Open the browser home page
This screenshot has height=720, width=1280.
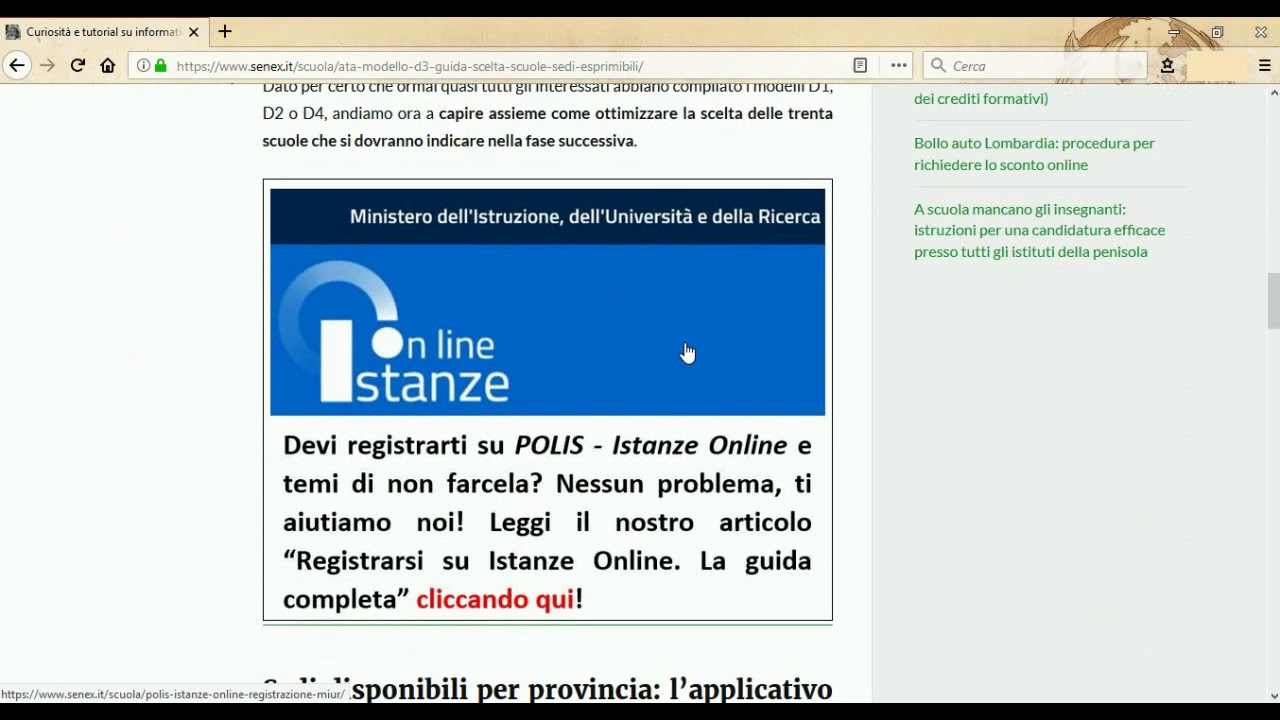pos(107,66)
